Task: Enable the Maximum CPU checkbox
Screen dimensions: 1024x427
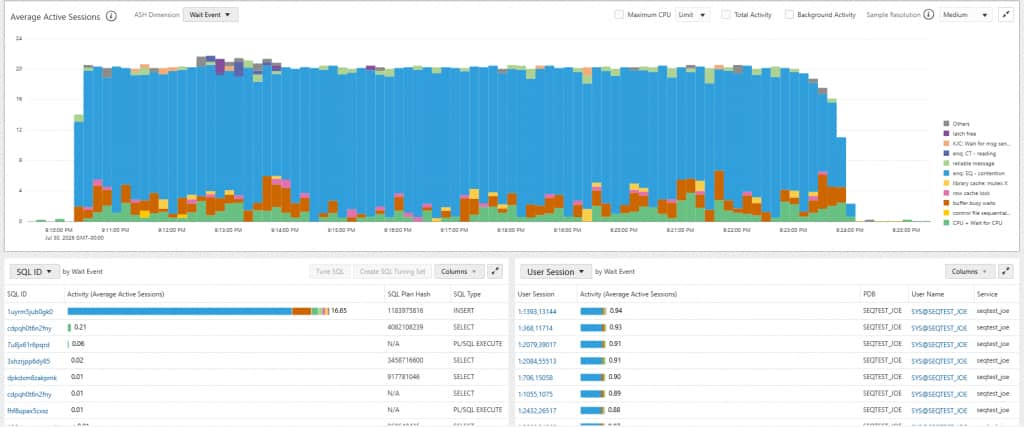Action: pos(618,14)
